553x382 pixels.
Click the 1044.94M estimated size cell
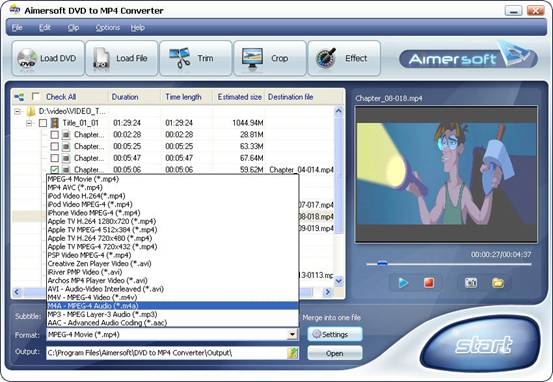click(248, 123)
